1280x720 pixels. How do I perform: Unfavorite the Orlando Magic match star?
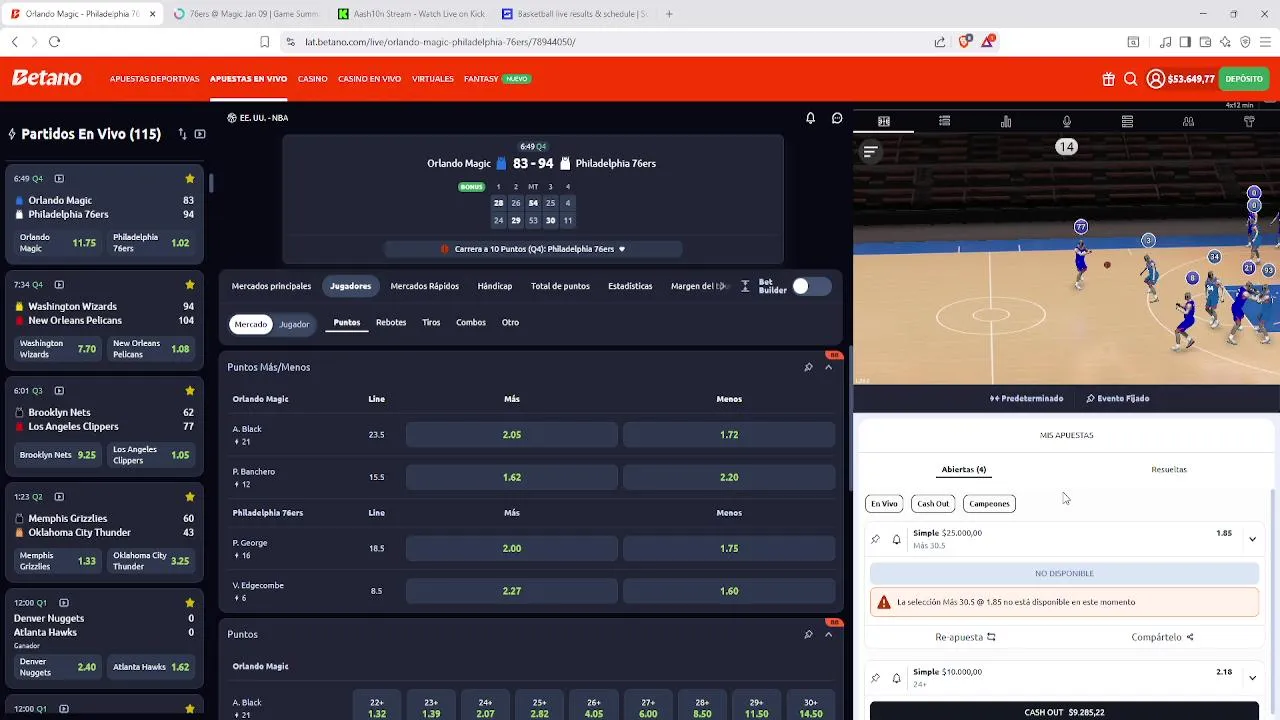pyautogui.click(x=189, y=179)
